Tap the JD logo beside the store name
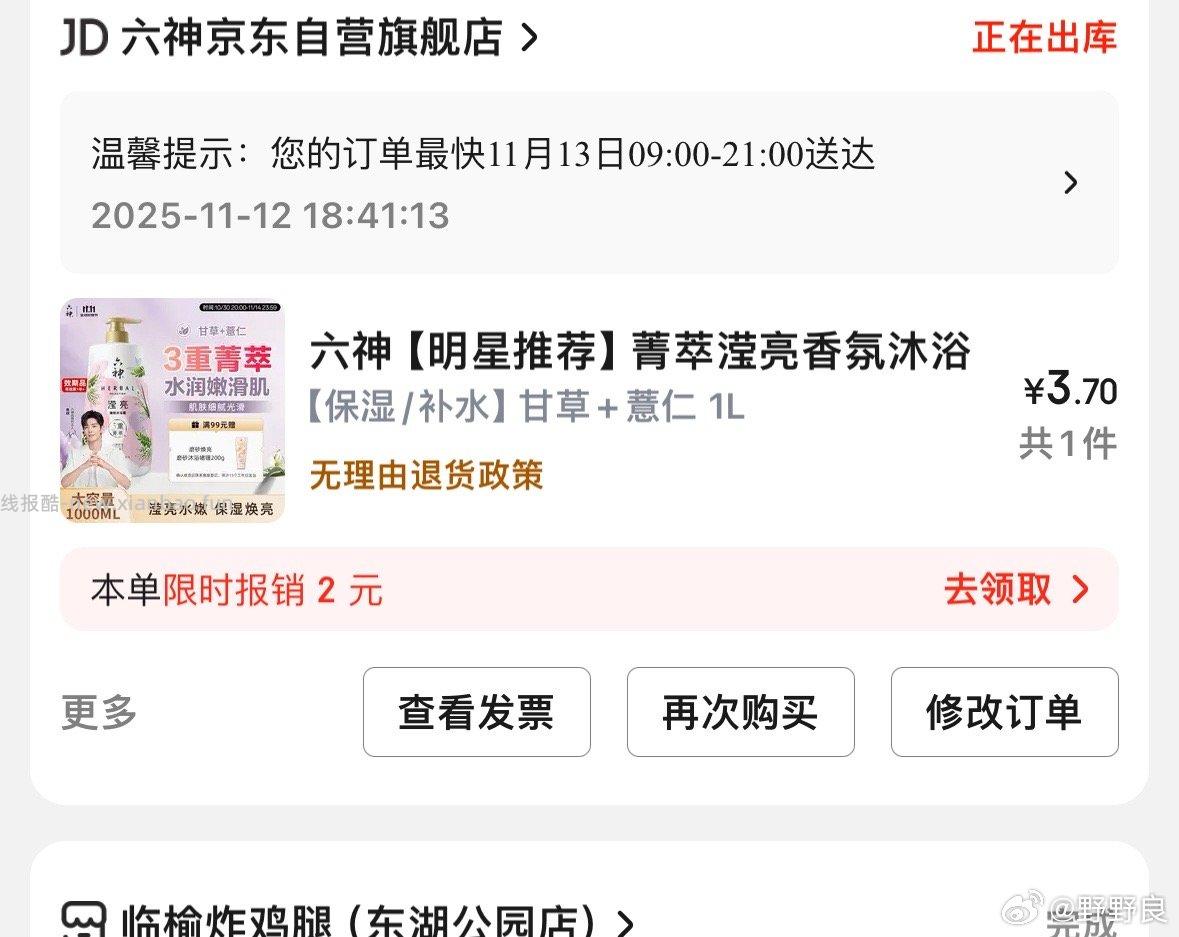 coord(85,37)
